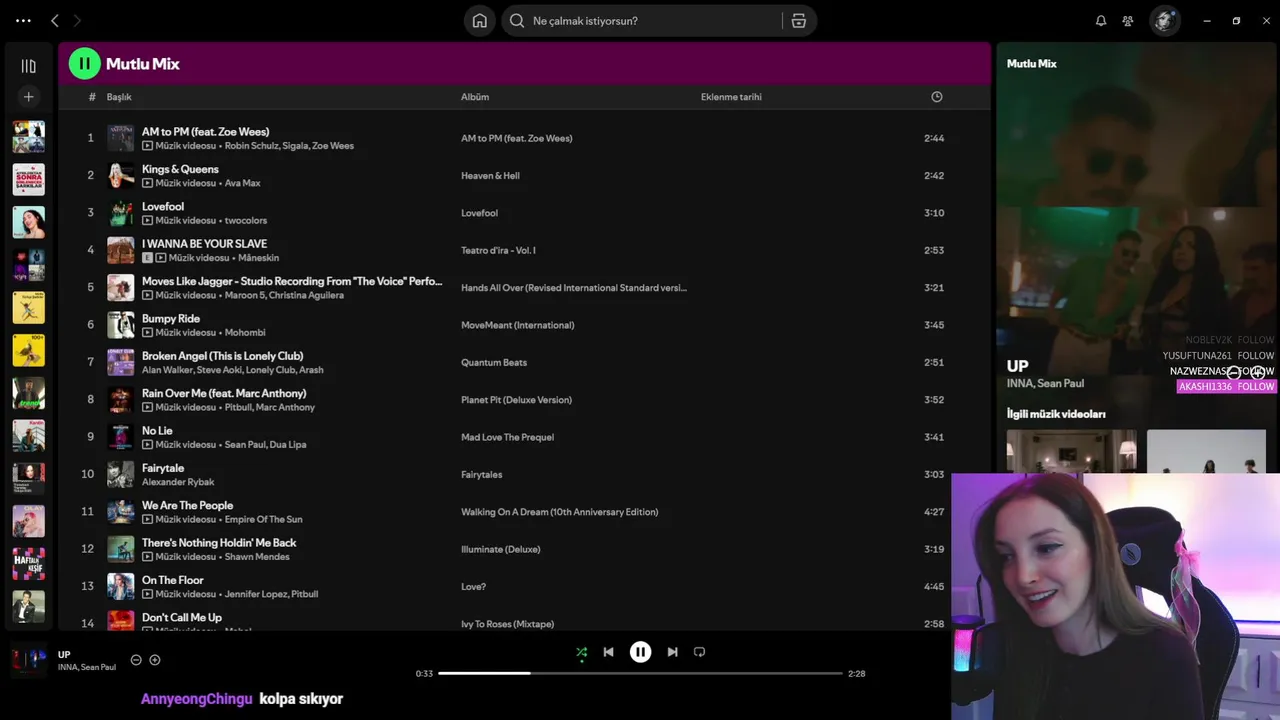Add UP to library plus icon
1280x720 pixels.
point(155,660)
